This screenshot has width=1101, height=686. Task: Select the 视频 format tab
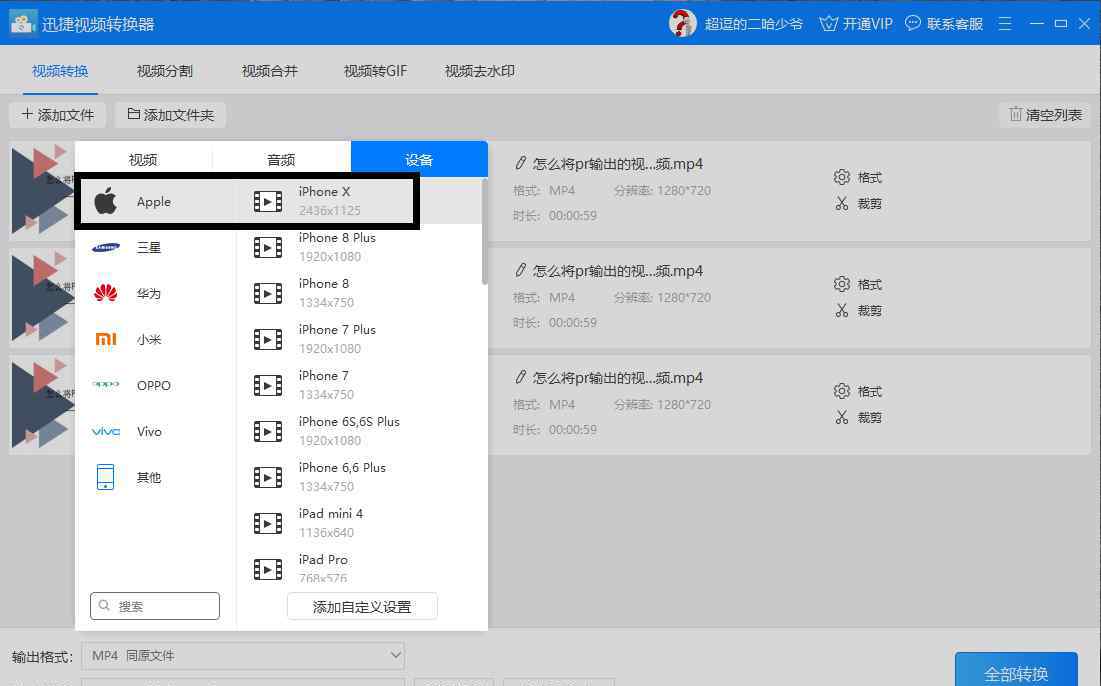click(143, 159)
